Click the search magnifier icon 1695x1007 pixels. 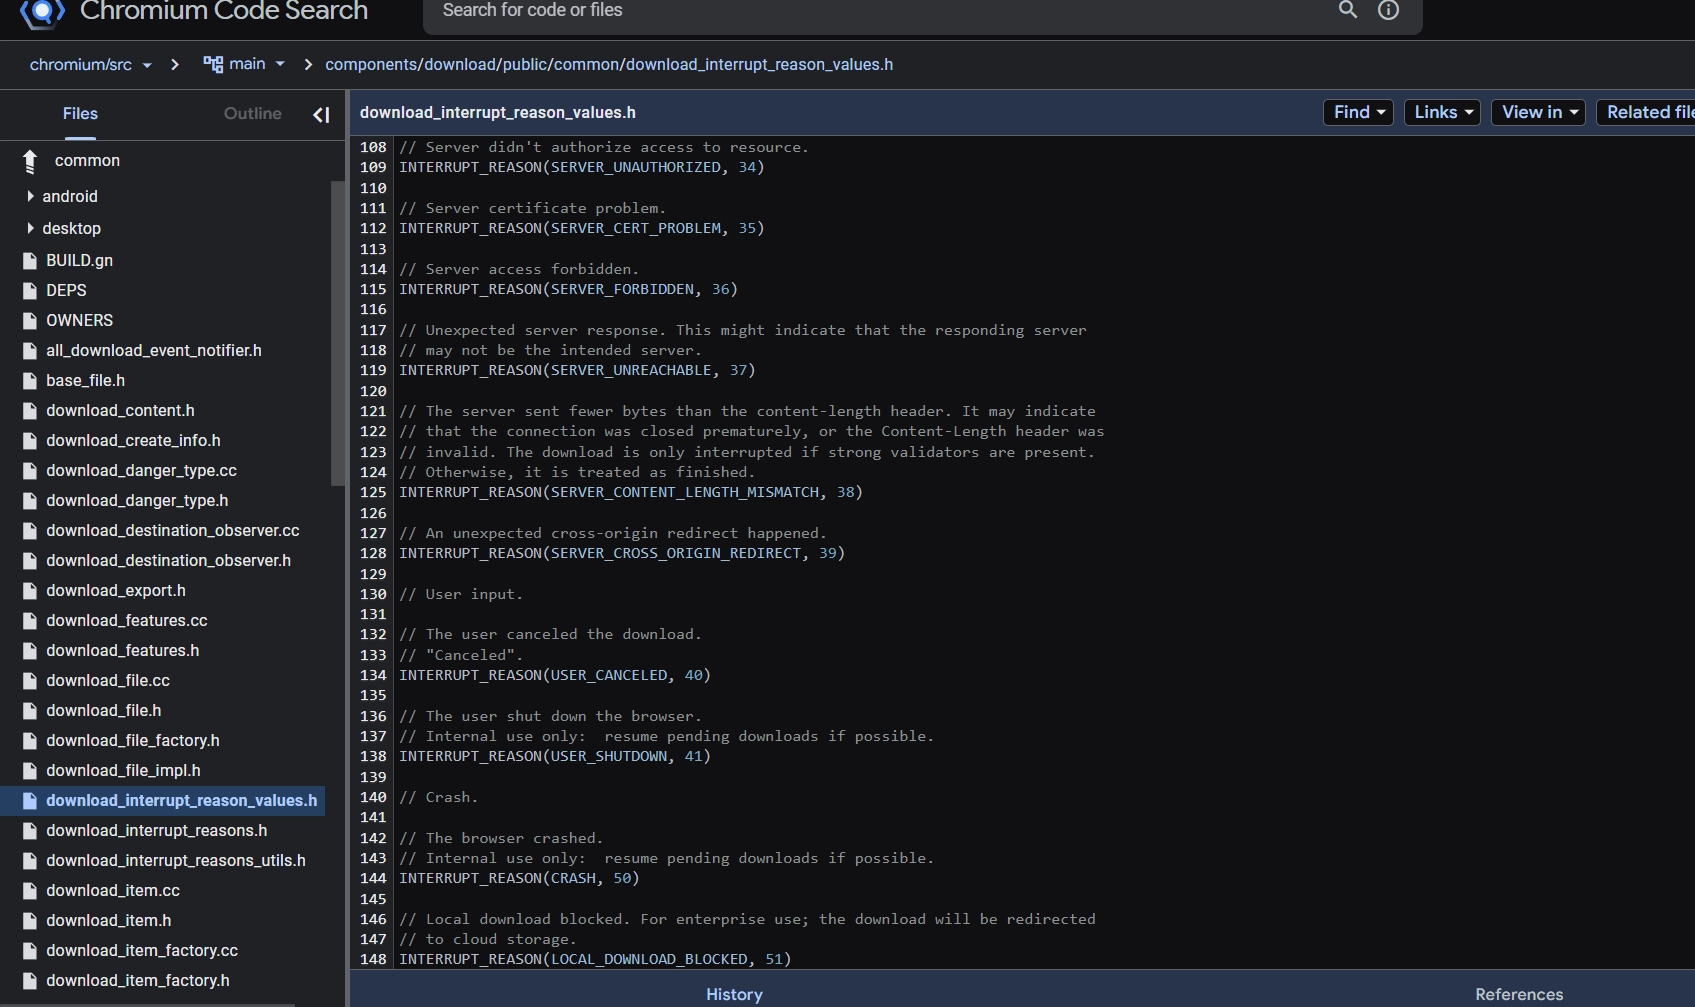click(1348, 10)
